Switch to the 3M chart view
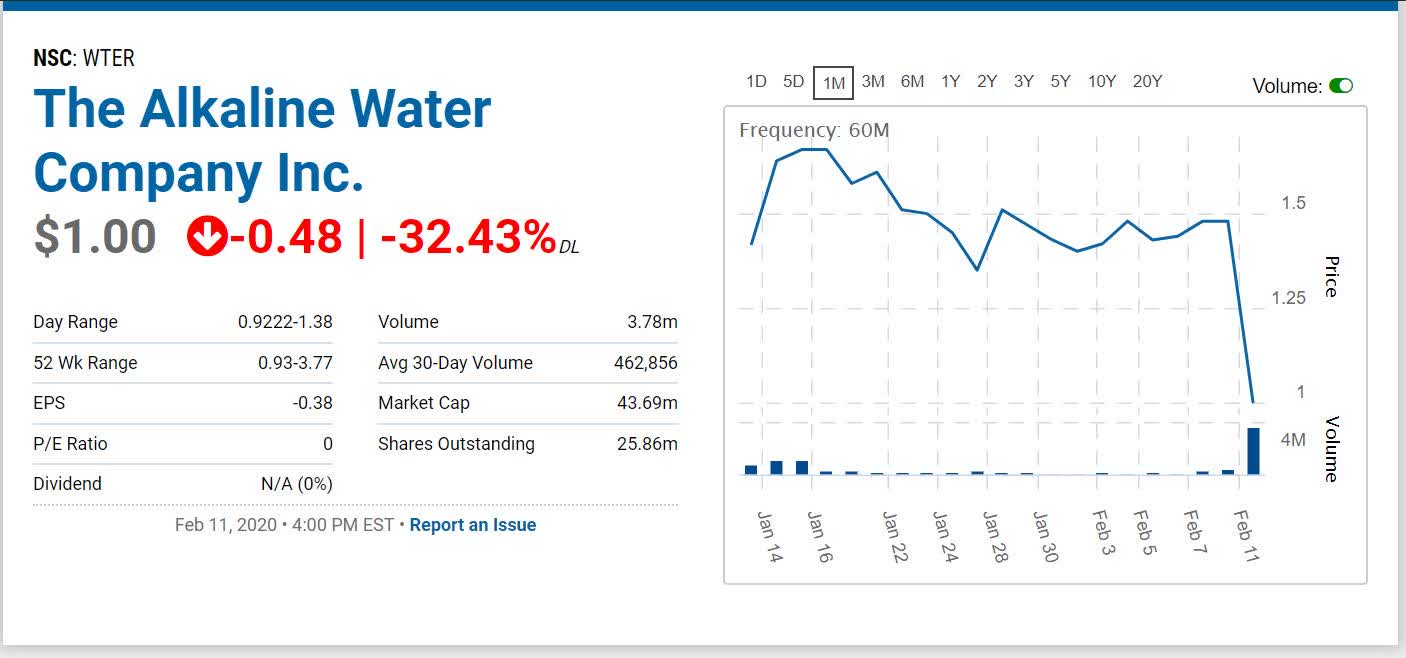Screen dimensions: 1406x658 click(874, 81)
